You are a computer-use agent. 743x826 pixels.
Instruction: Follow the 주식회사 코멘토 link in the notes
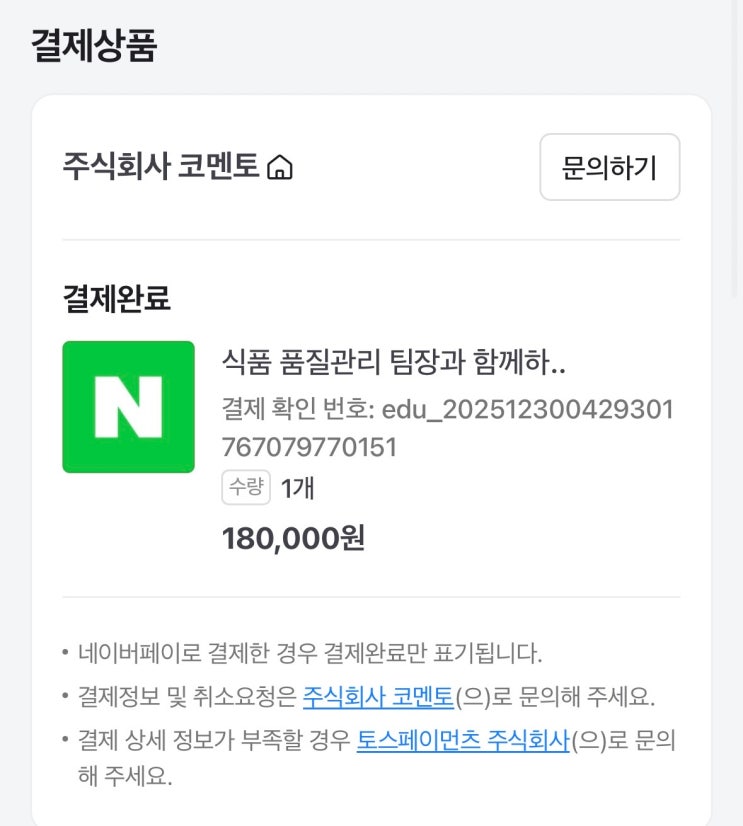pos(378,697)
